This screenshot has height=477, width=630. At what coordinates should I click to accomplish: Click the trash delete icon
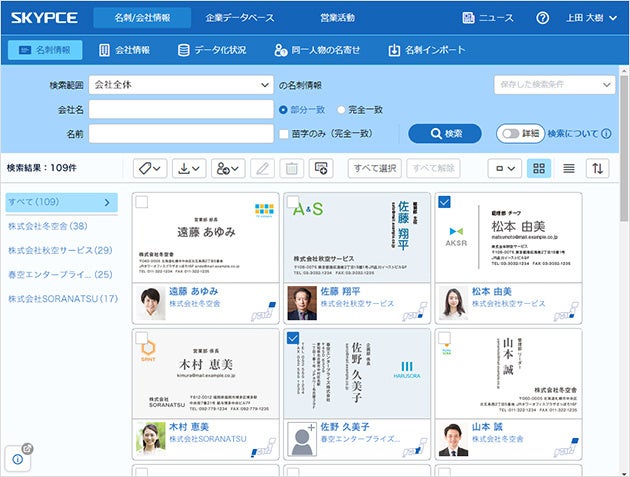coord(292,168)
